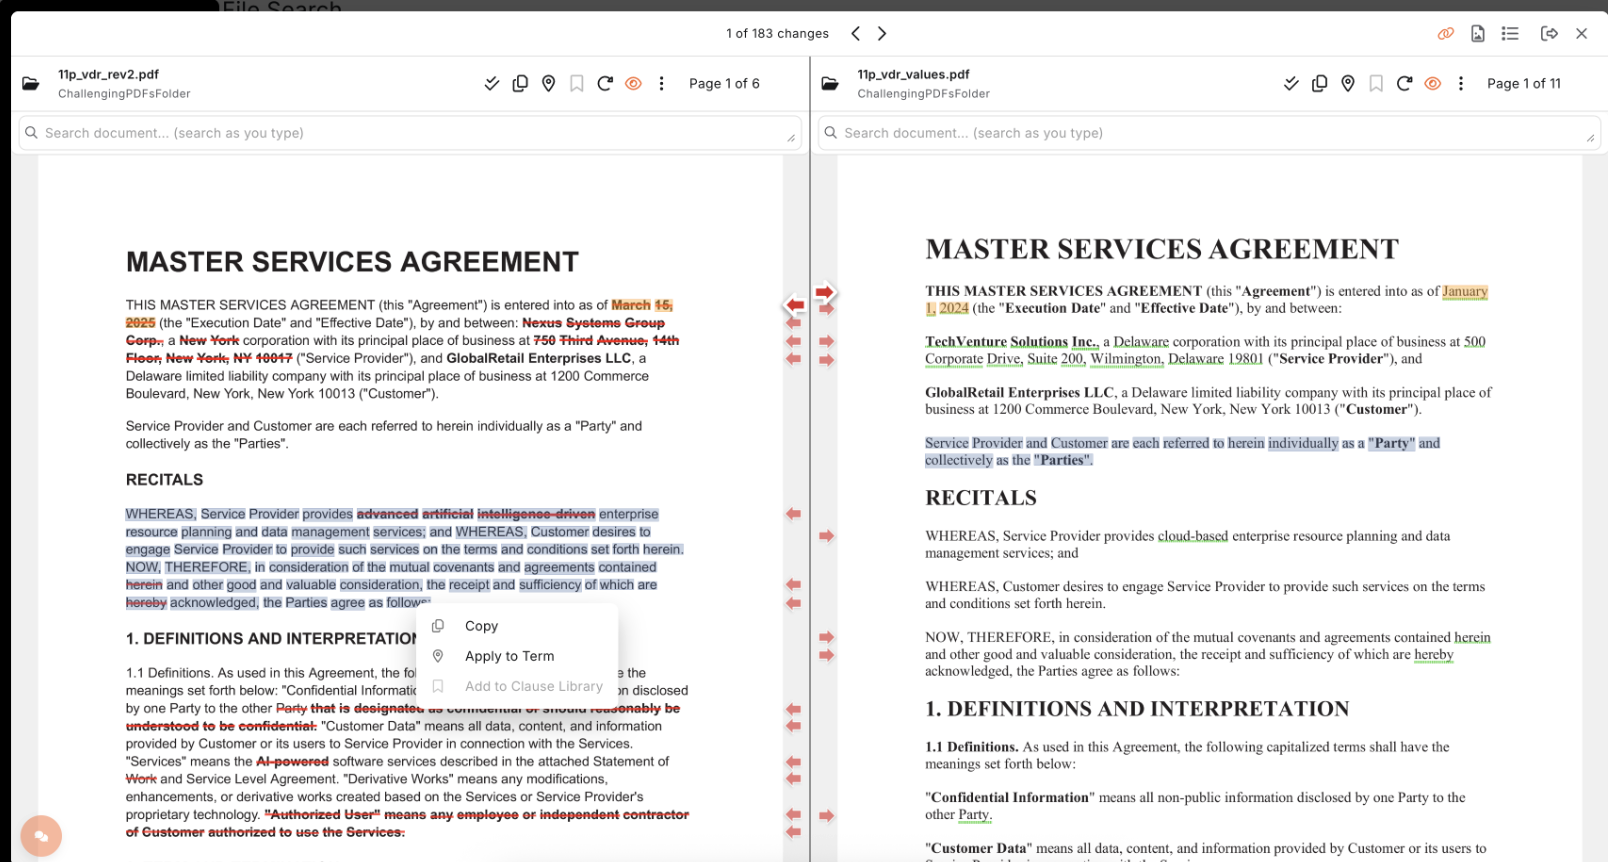Screen dimensions: 1608x862
Task: Open folder for 11p_vdr_values.pdf
Action: tap(830, 84)
